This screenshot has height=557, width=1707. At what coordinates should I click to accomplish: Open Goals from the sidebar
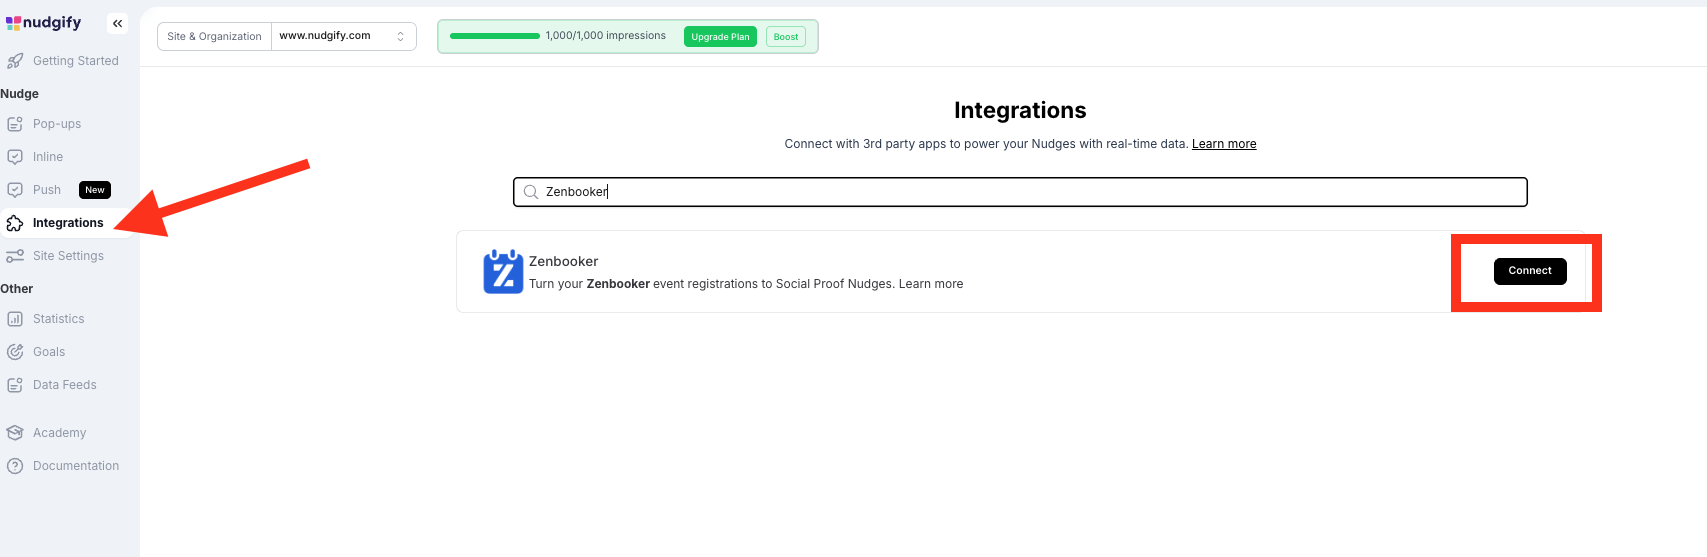click(x=49, y=352)
